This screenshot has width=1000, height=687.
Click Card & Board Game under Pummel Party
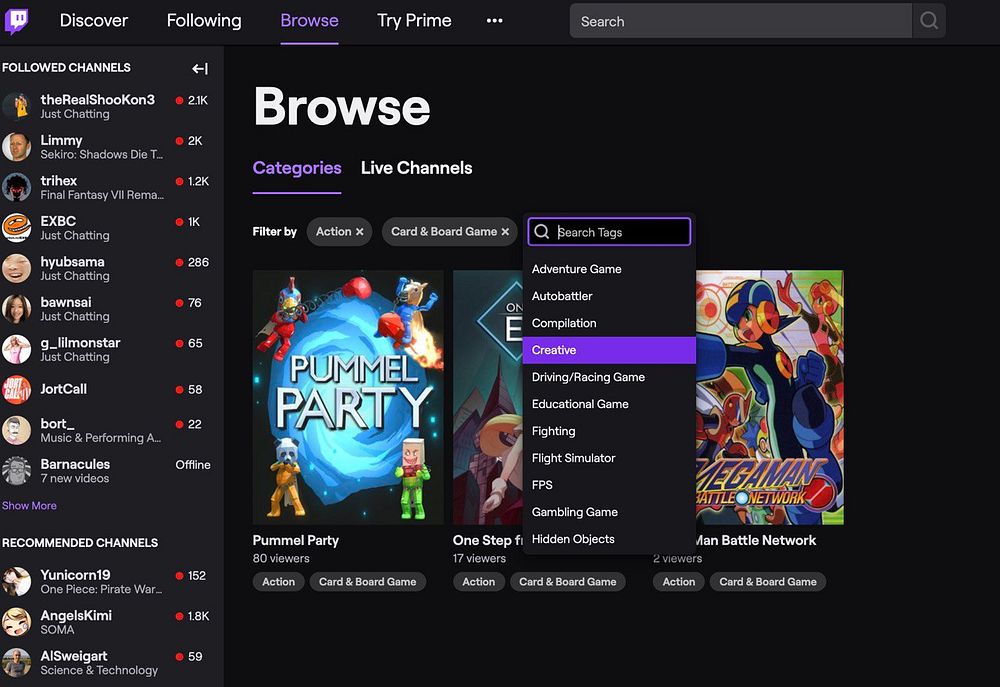tap(367, 582)
